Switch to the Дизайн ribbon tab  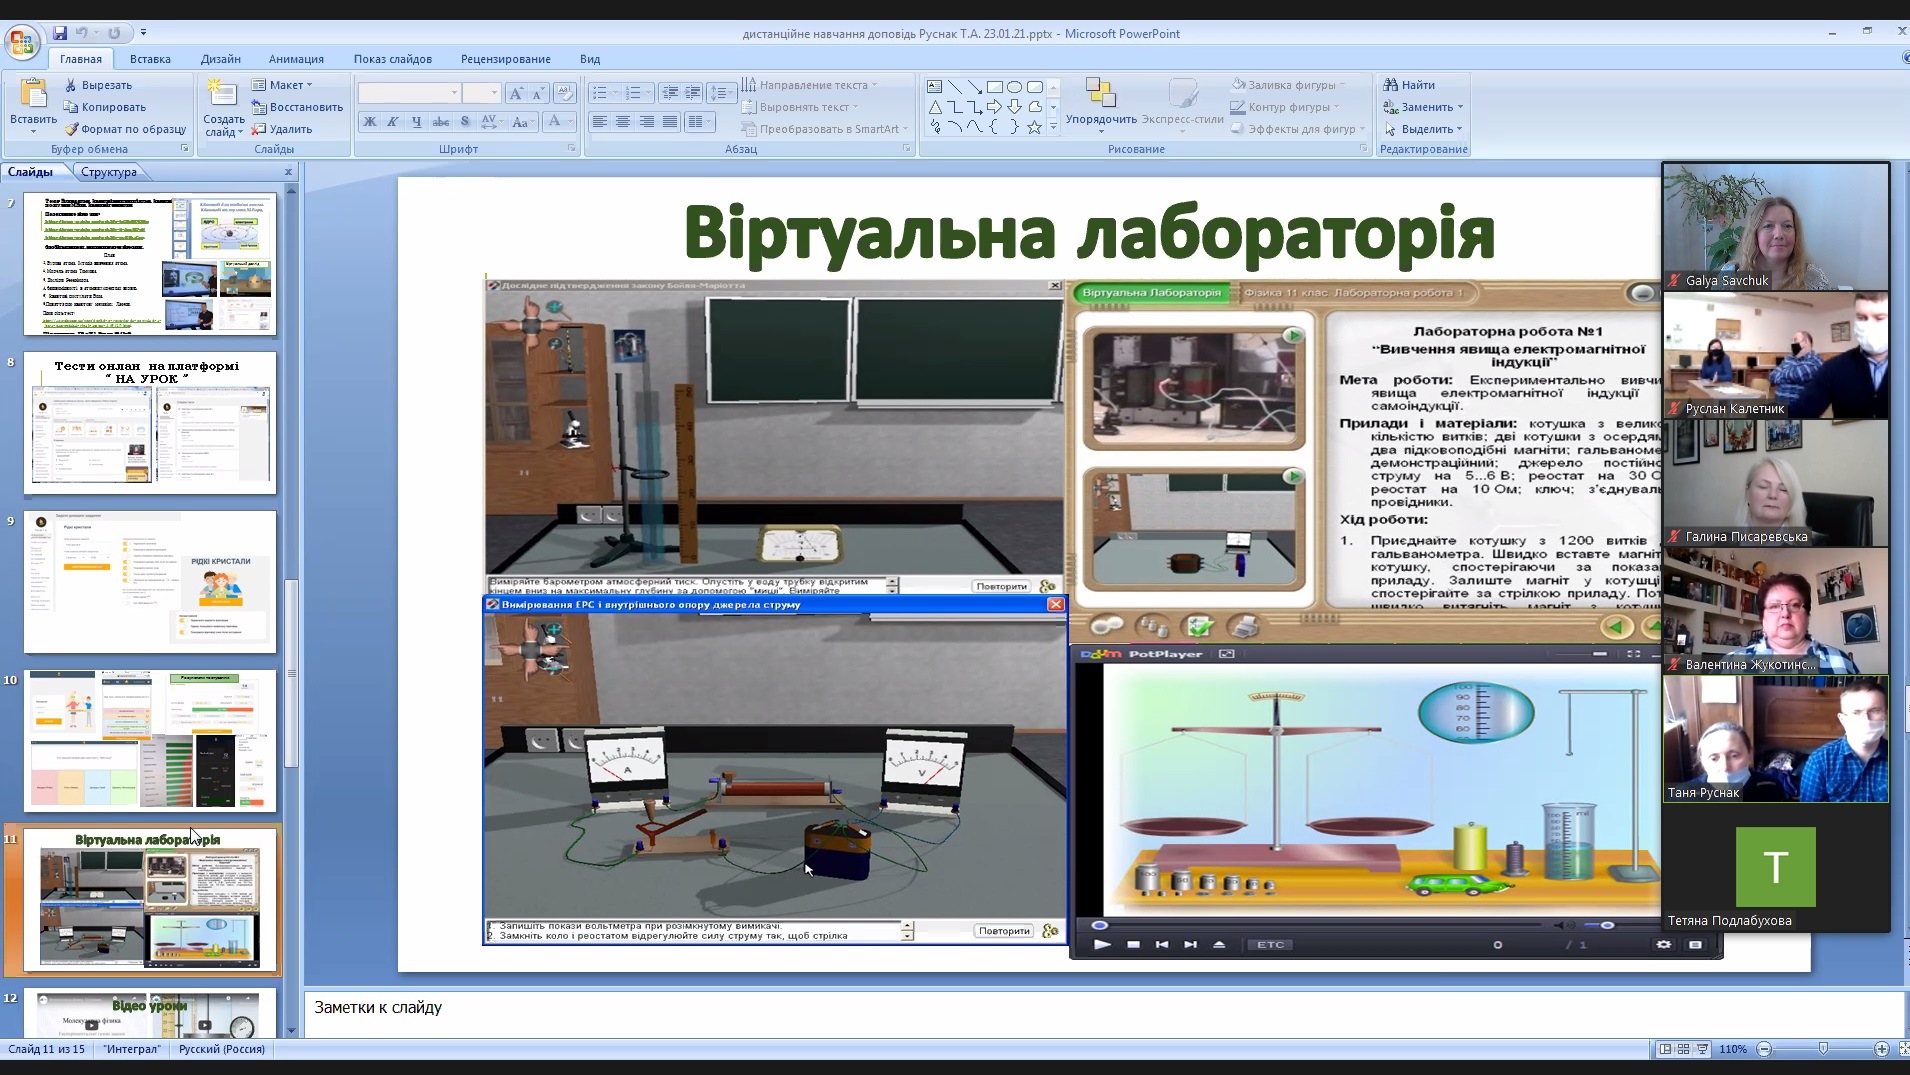coord(220,59)
